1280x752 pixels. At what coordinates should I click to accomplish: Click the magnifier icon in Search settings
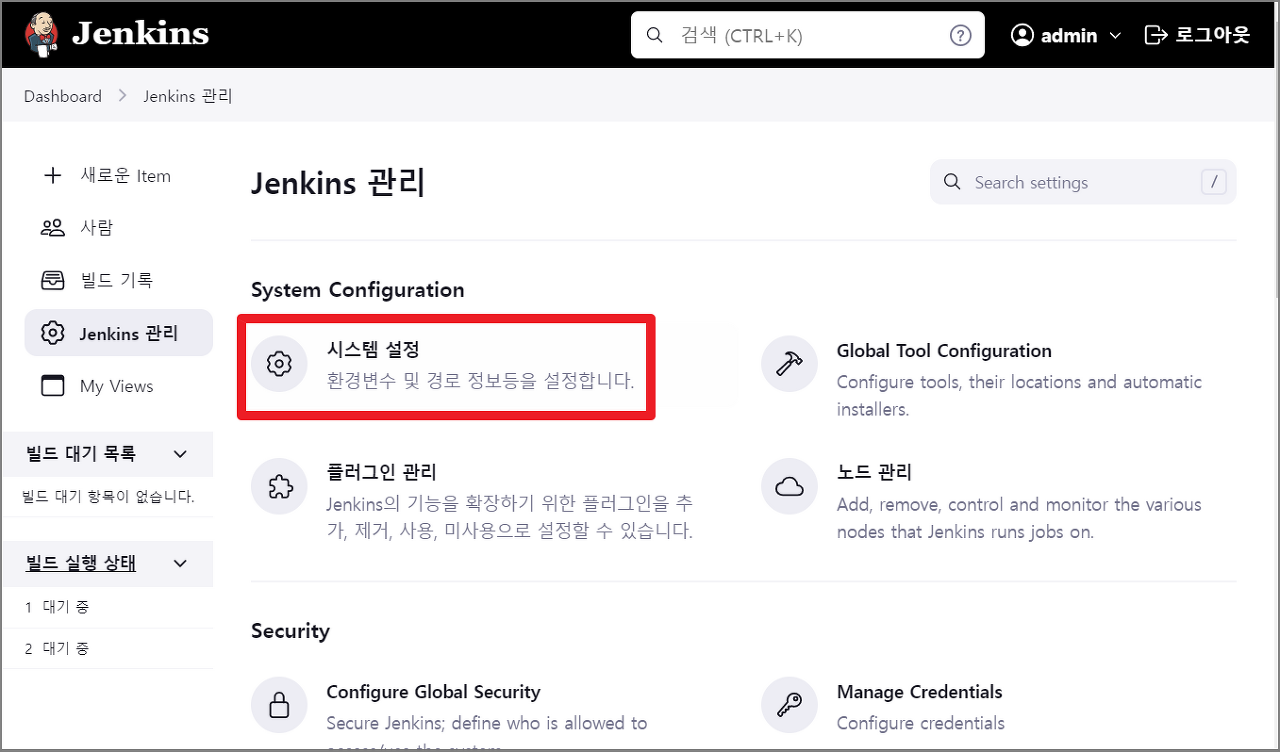pyautogui.click(x=953, y=183)
